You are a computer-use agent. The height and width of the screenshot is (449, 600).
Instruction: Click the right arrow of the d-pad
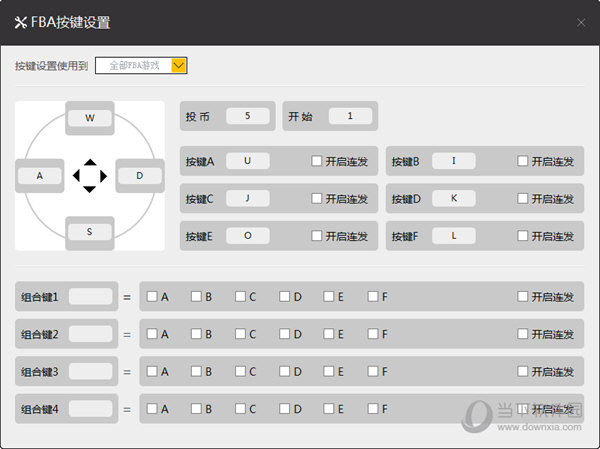click(x=103, y=176)
